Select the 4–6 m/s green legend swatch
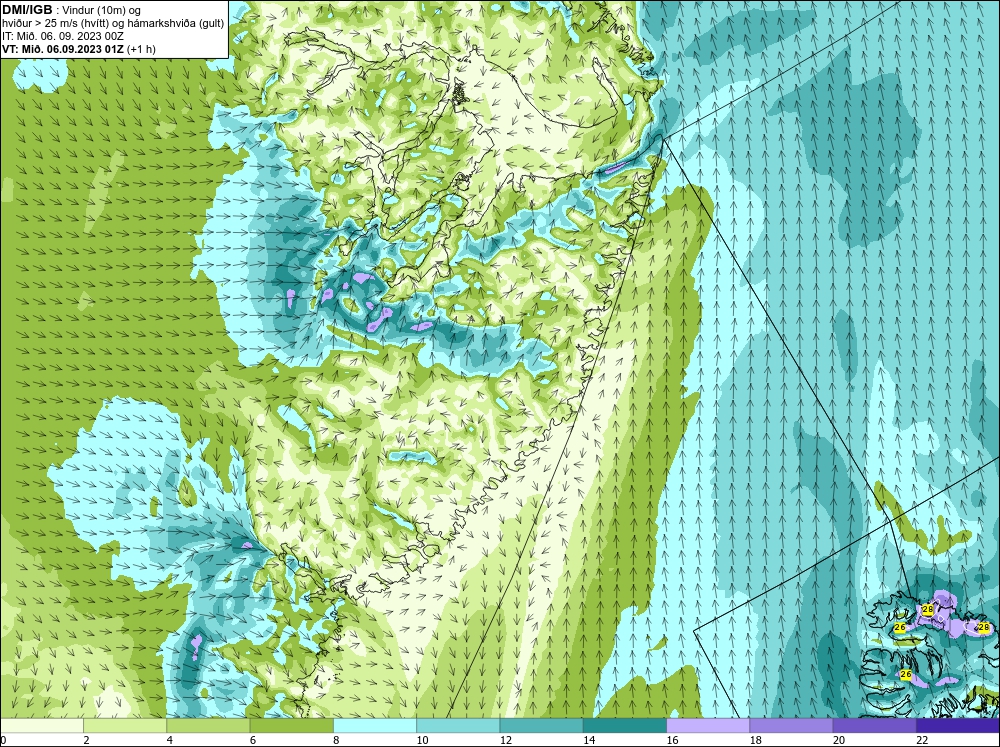 208,725
